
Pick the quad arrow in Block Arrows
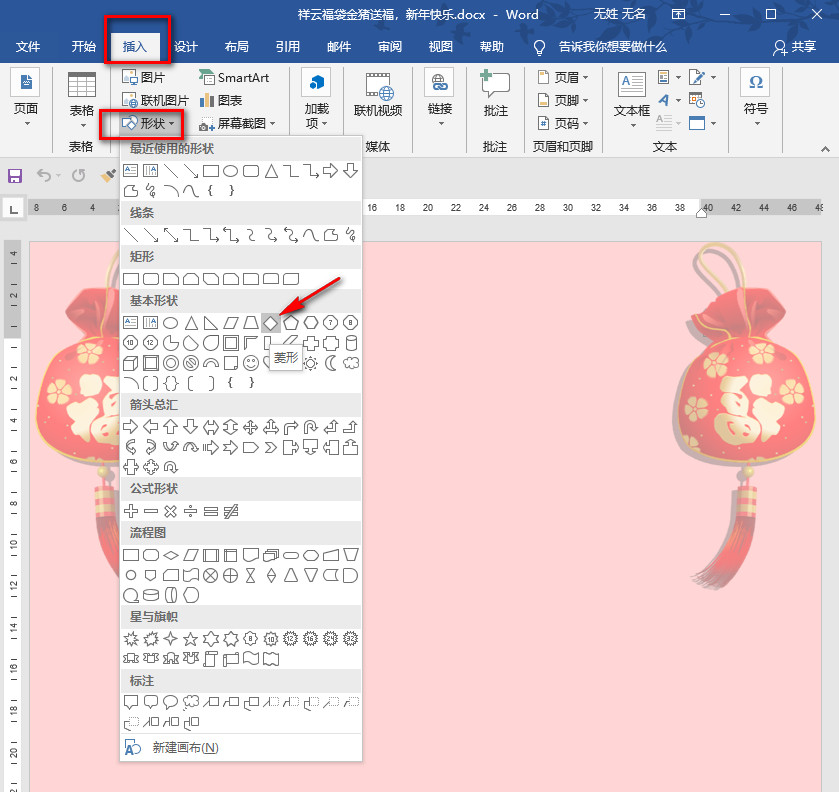250,427
